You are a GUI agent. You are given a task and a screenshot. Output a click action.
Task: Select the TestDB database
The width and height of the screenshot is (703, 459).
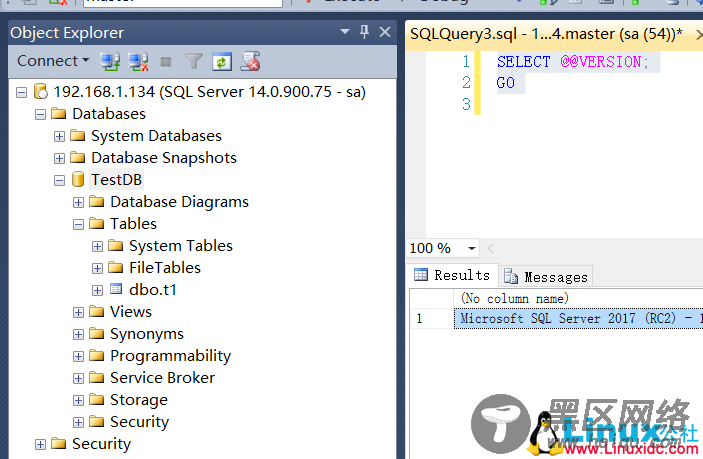(117, 180)
